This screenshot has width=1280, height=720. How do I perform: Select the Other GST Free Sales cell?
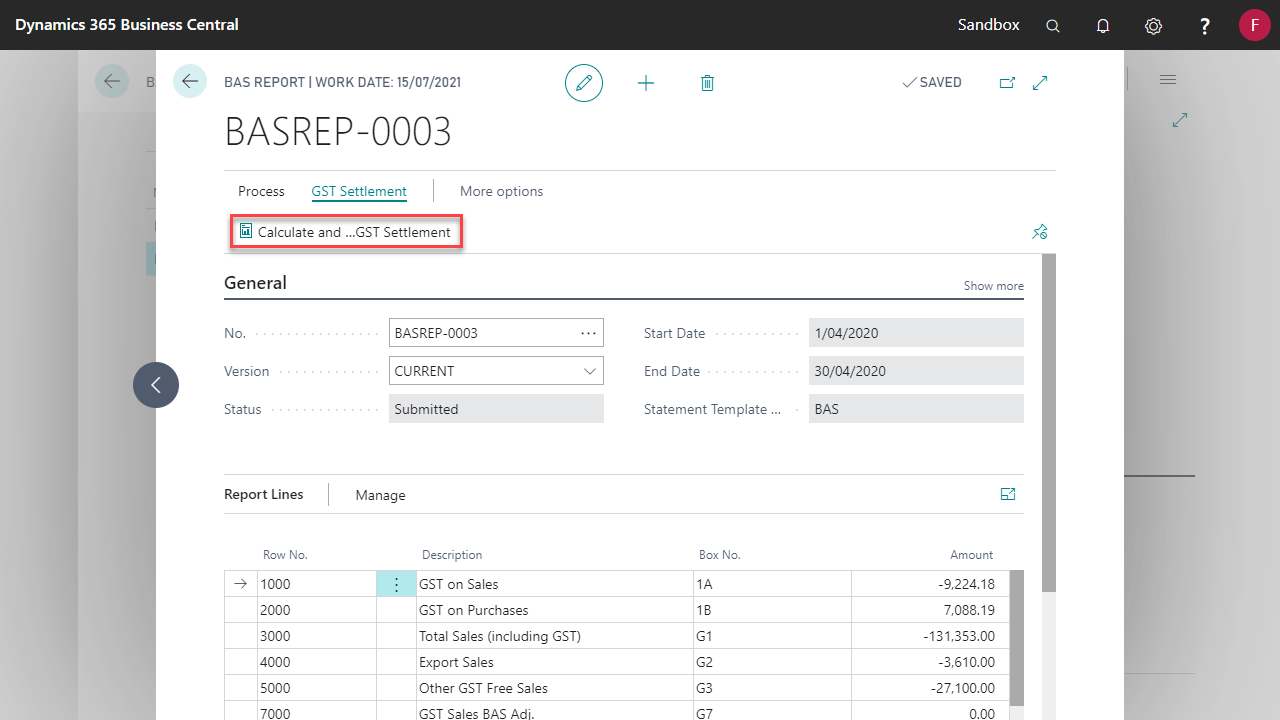click(555, 688)
